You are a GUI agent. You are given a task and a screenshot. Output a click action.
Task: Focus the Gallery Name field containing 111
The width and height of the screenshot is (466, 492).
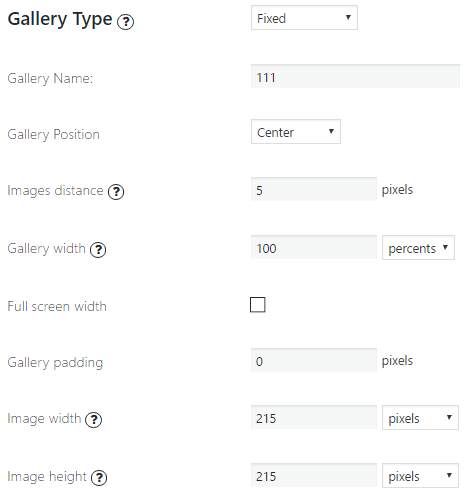(355, 76)
